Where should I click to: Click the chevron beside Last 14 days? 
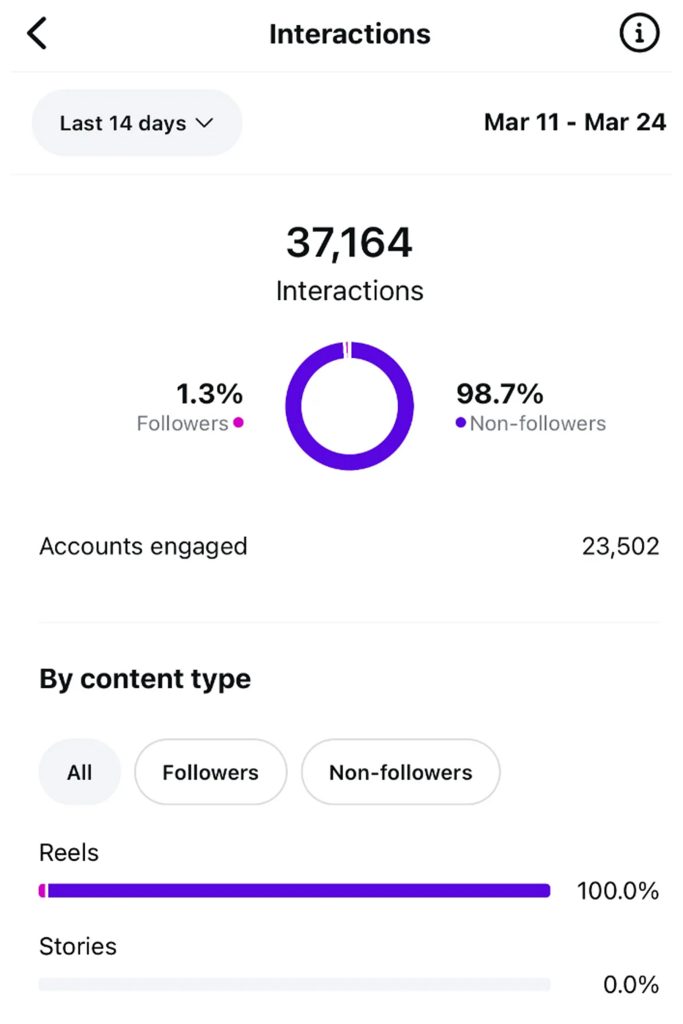[x=204, y=123]
